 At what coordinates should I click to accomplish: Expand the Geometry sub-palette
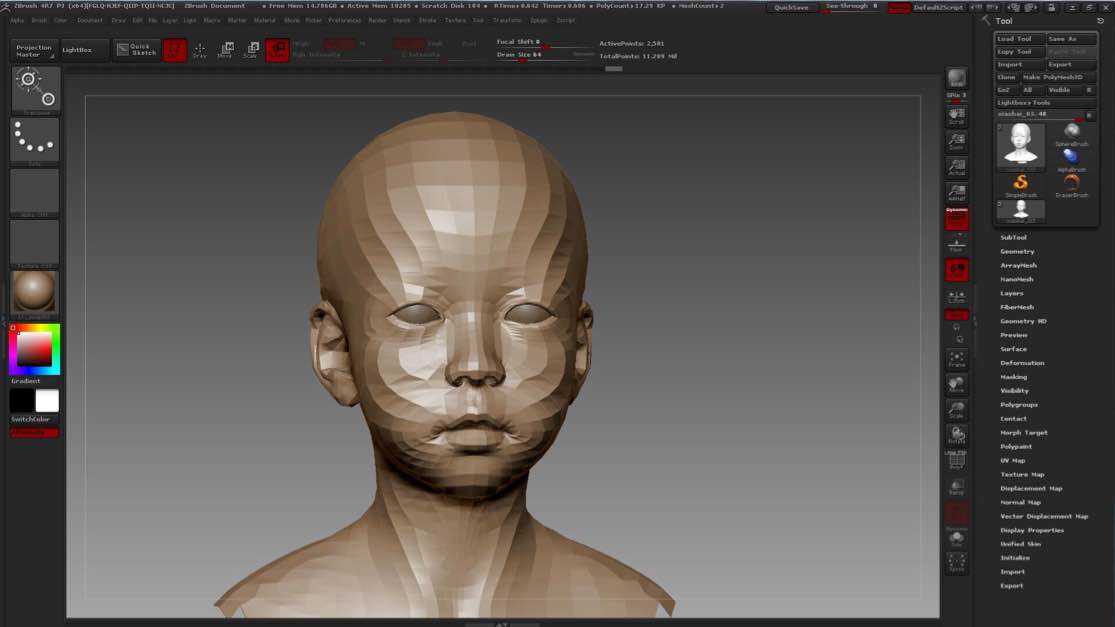(1018, 252)
